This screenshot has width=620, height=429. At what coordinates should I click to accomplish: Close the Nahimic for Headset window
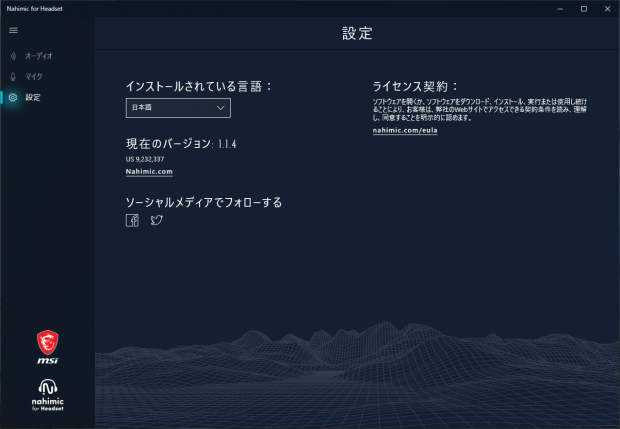pos(607,9)
